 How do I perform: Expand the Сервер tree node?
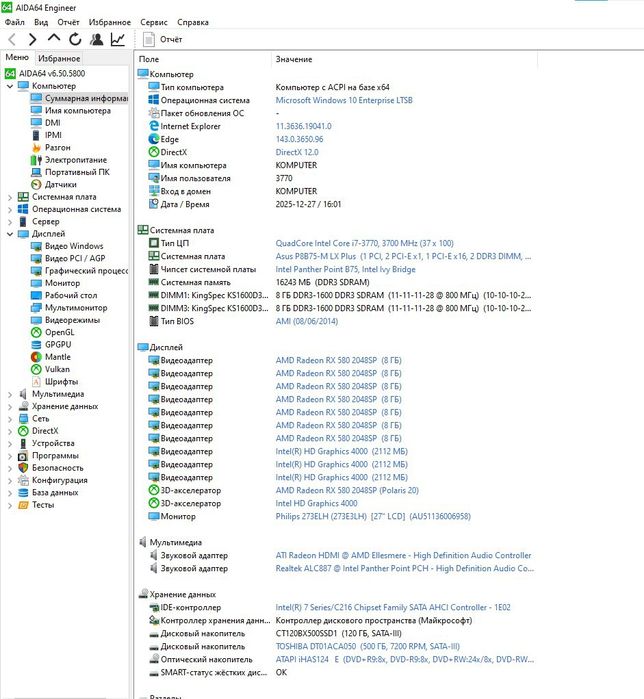10,222
